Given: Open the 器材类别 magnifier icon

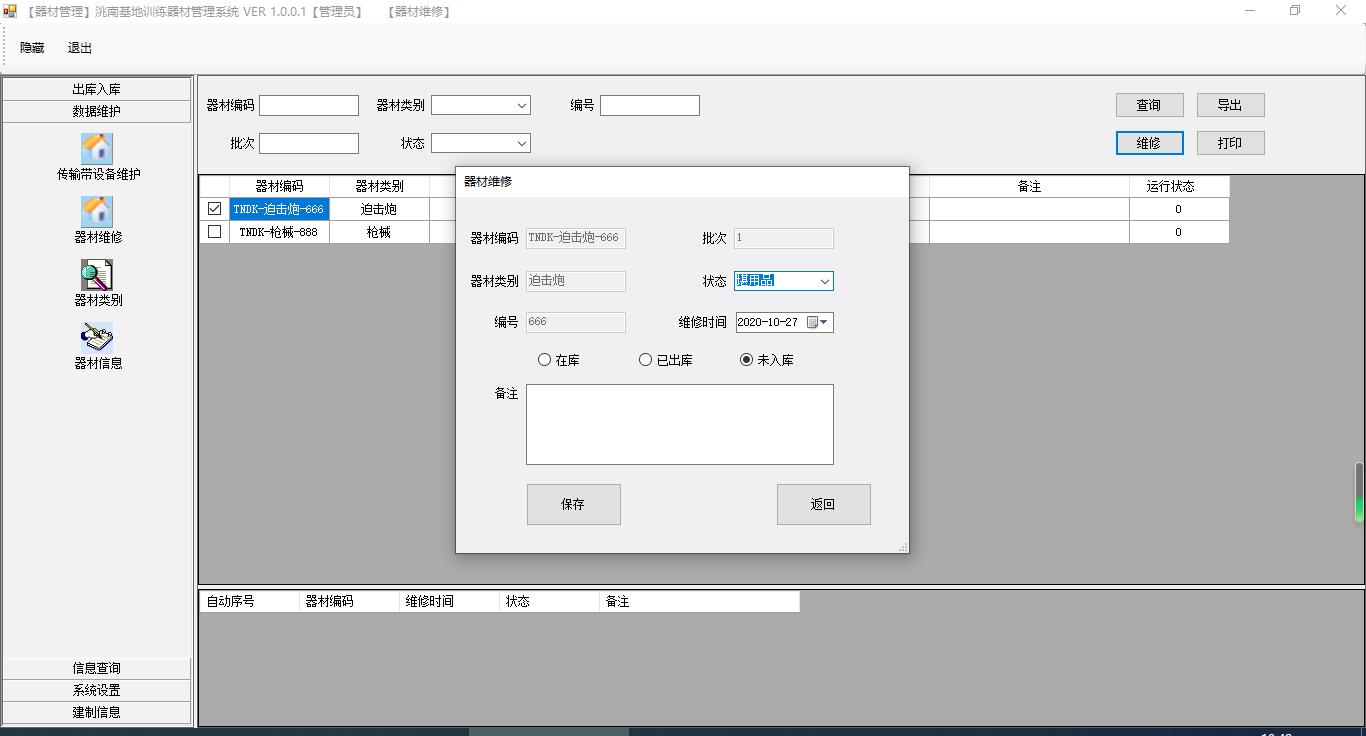Looking at the screenshot, I should pyautogui.click(x=97, y=275).
